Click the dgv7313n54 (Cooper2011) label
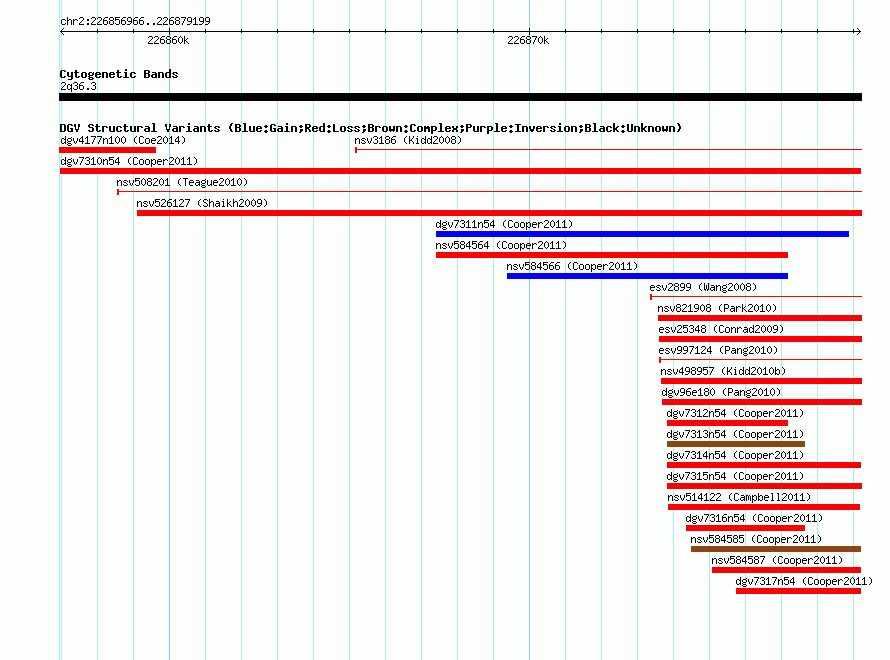The image size is (890, 660). pyautogui.click(x=735, y=434)
